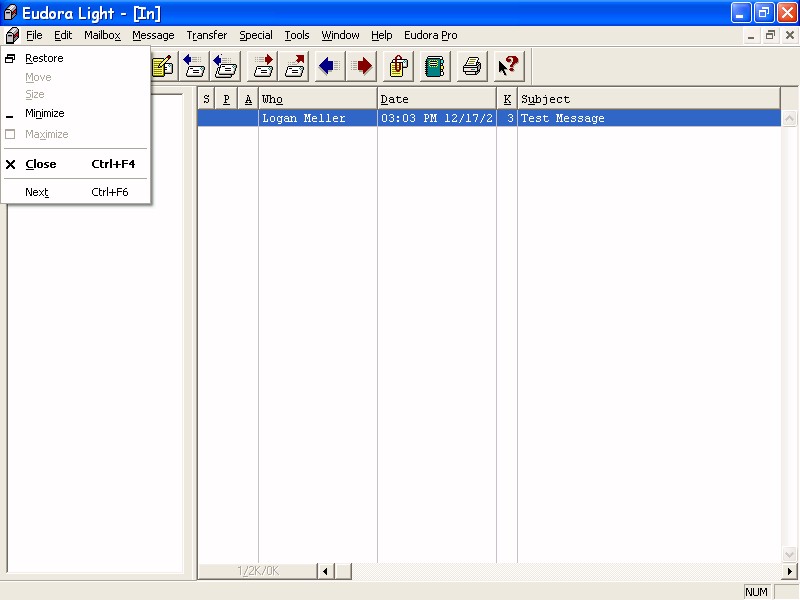Screen dimensions: 800x600
Task: Click the Test Message subject cell
Action: (x=649, y=118)
